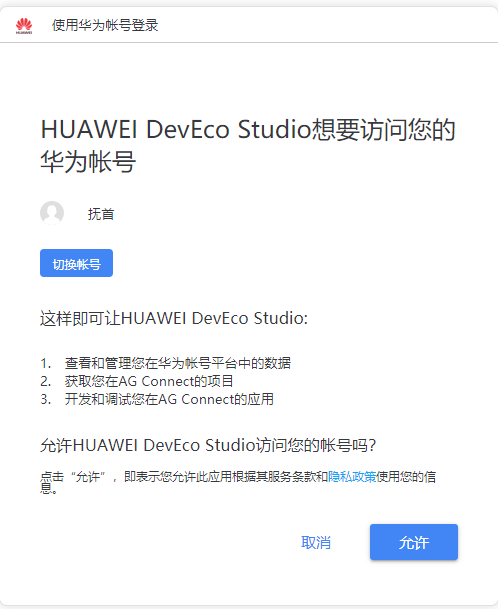The width and height of the screenshot is (498, 609).
Task: Click the header title 使用华为帐号登录
Action: 105,25
